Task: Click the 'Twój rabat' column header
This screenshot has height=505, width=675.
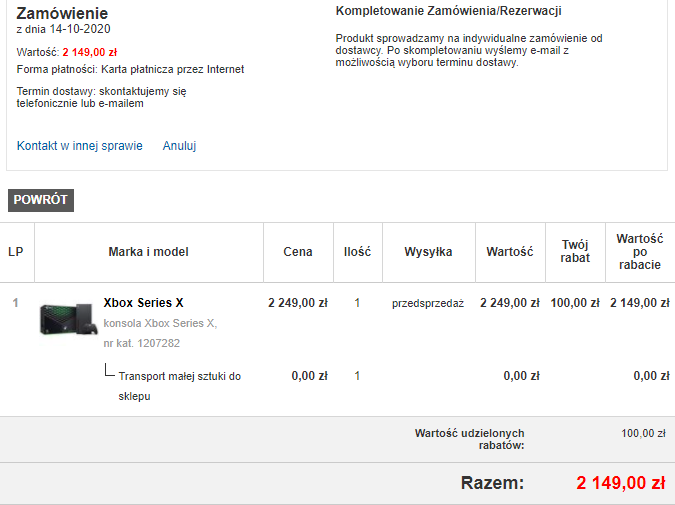Action: (x=575, y=251)
